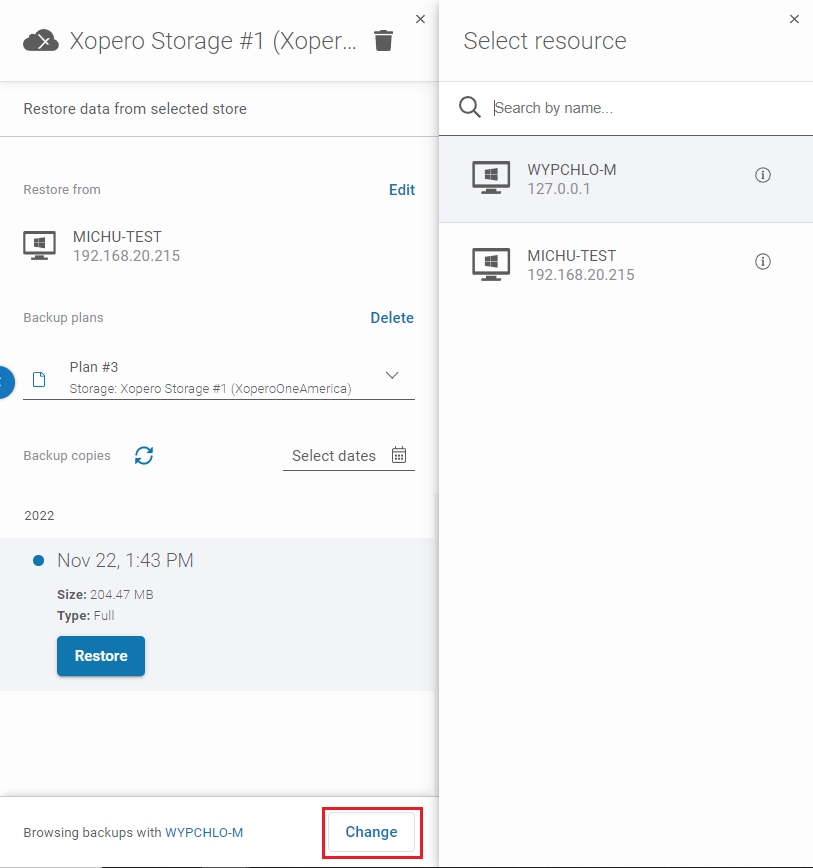Click the trash icon beside storage title
The image size is (813, 868).
(x=383, y=41)
